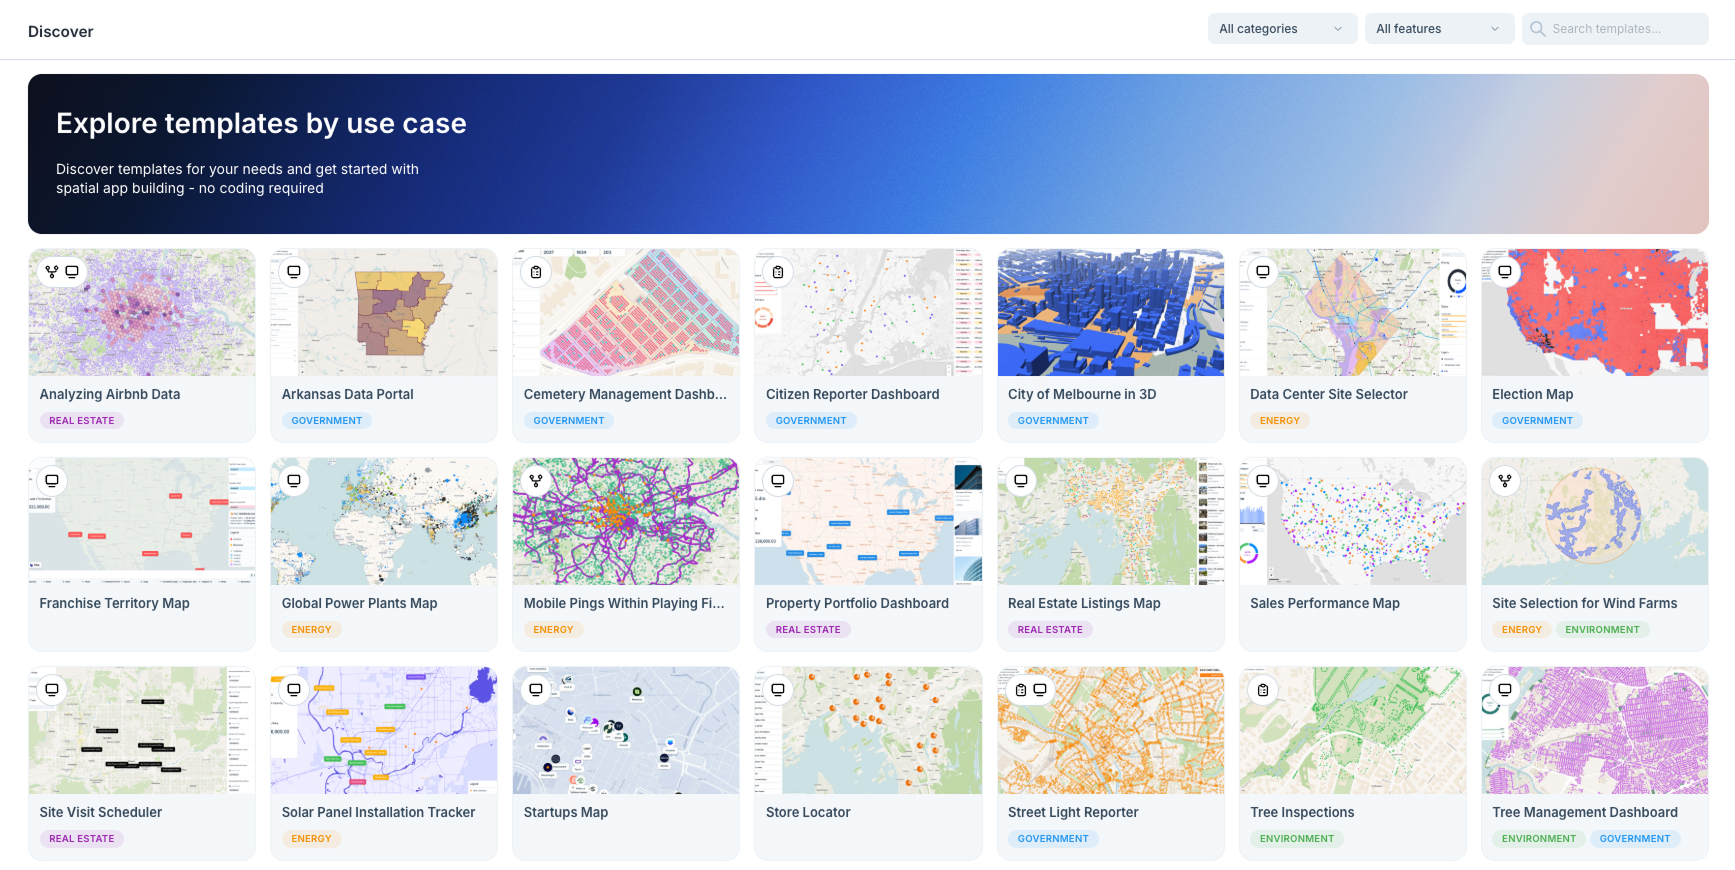Screen dimensions: 1735x870
Task: Click the Energy tag on Data Center Site Selector
Action: coord(1279,421)
